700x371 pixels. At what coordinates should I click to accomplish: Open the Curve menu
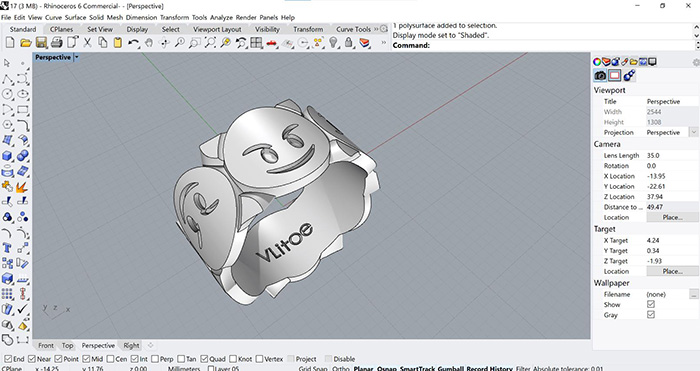pos(53,17)
